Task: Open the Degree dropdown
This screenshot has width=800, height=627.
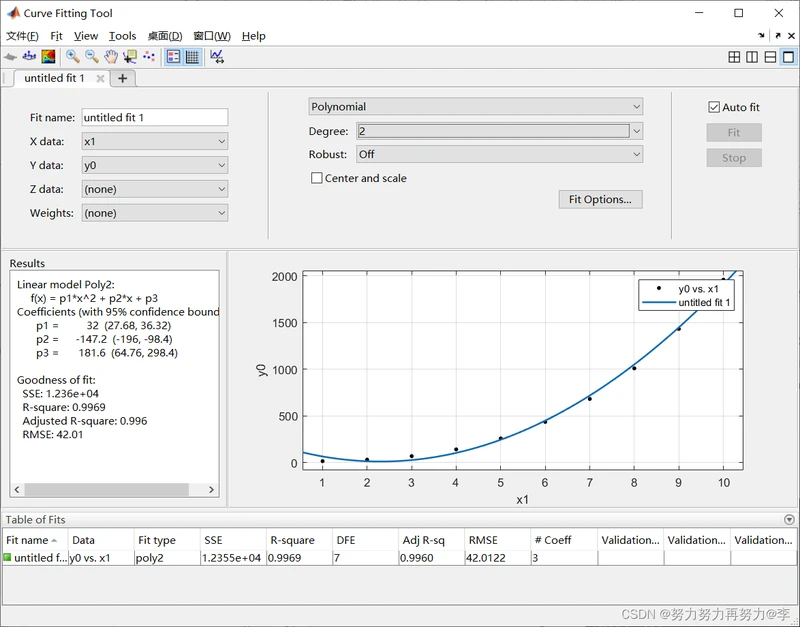Action: [499, 131]
